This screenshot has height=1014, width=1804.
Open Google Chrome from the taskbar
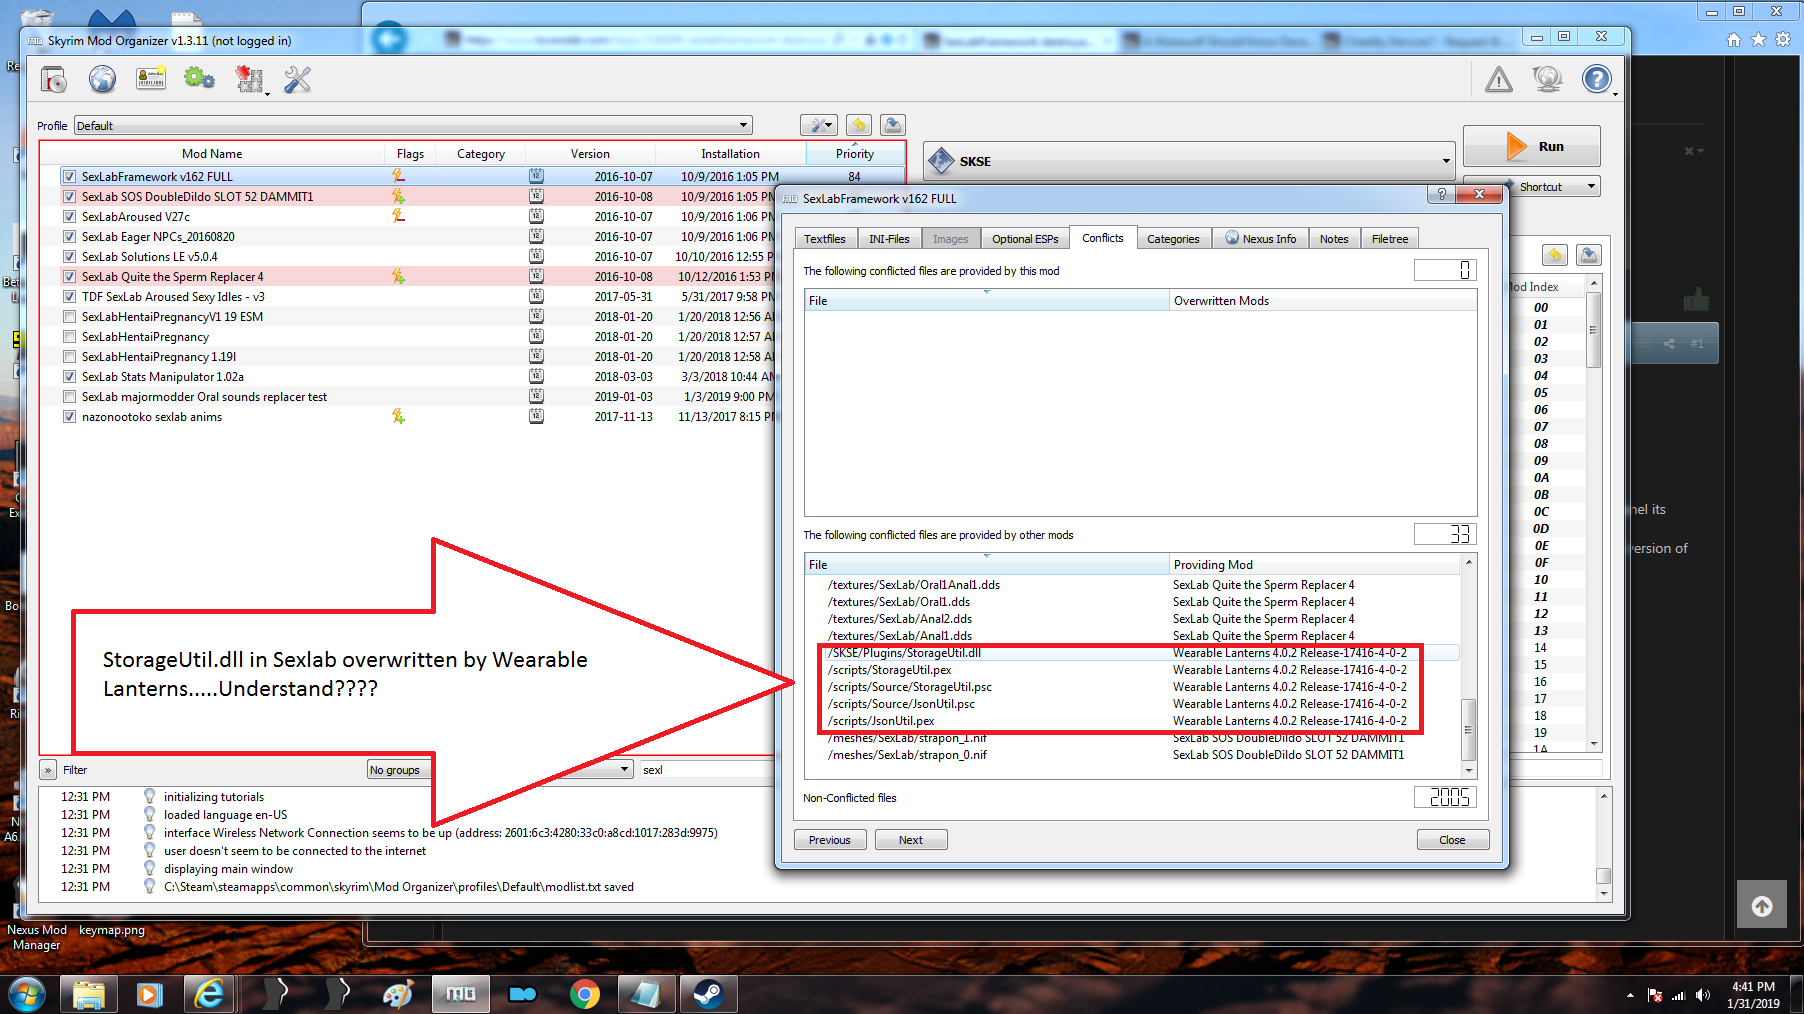click(585, 994)
